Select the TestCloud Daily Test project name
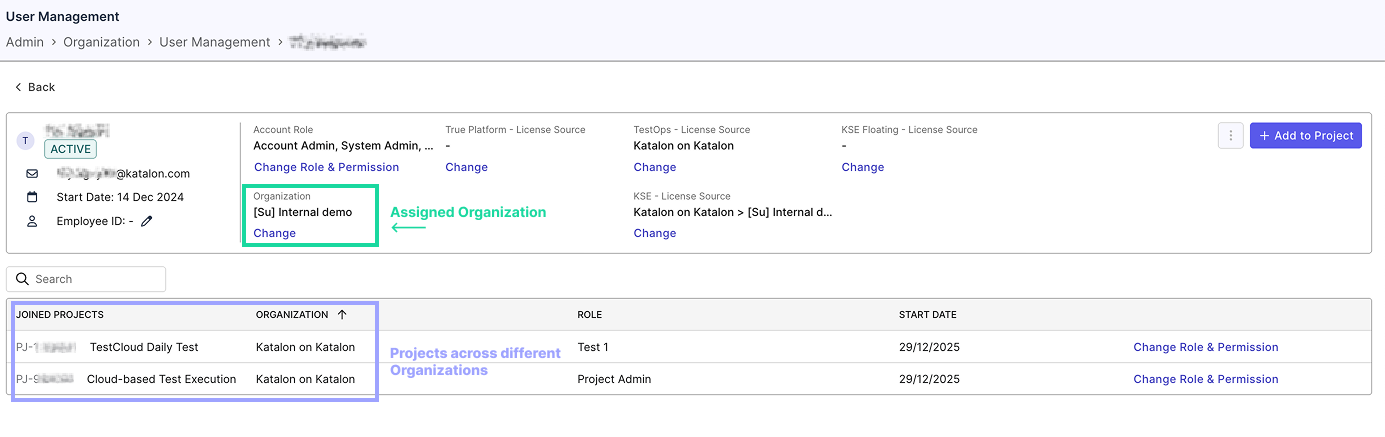 144,347
